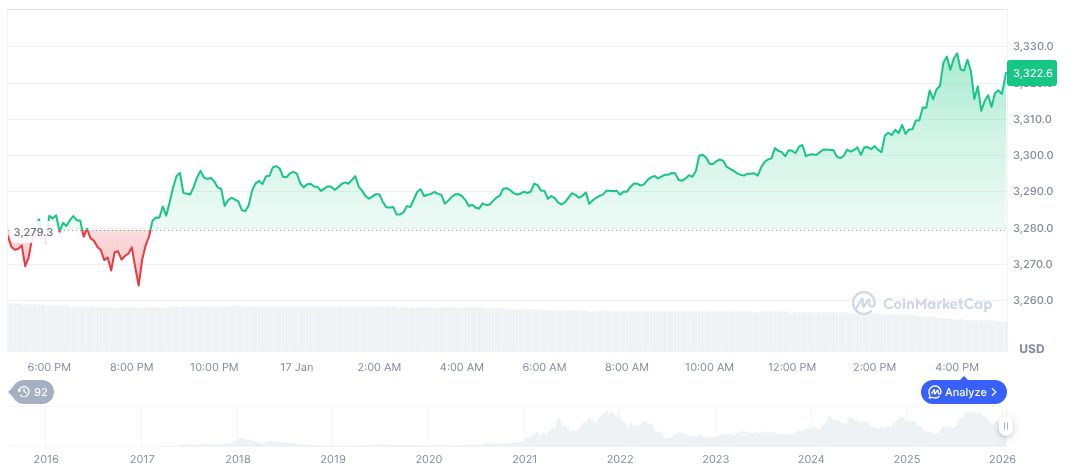Click the history clock icon showing 92
Viewport: 1072px width, 470px height.
point(23,392)
